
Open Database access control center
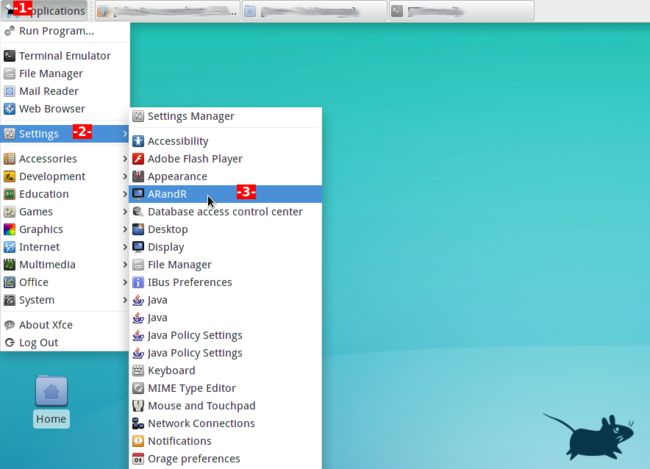pyautogui.click(x=226, y=211)
